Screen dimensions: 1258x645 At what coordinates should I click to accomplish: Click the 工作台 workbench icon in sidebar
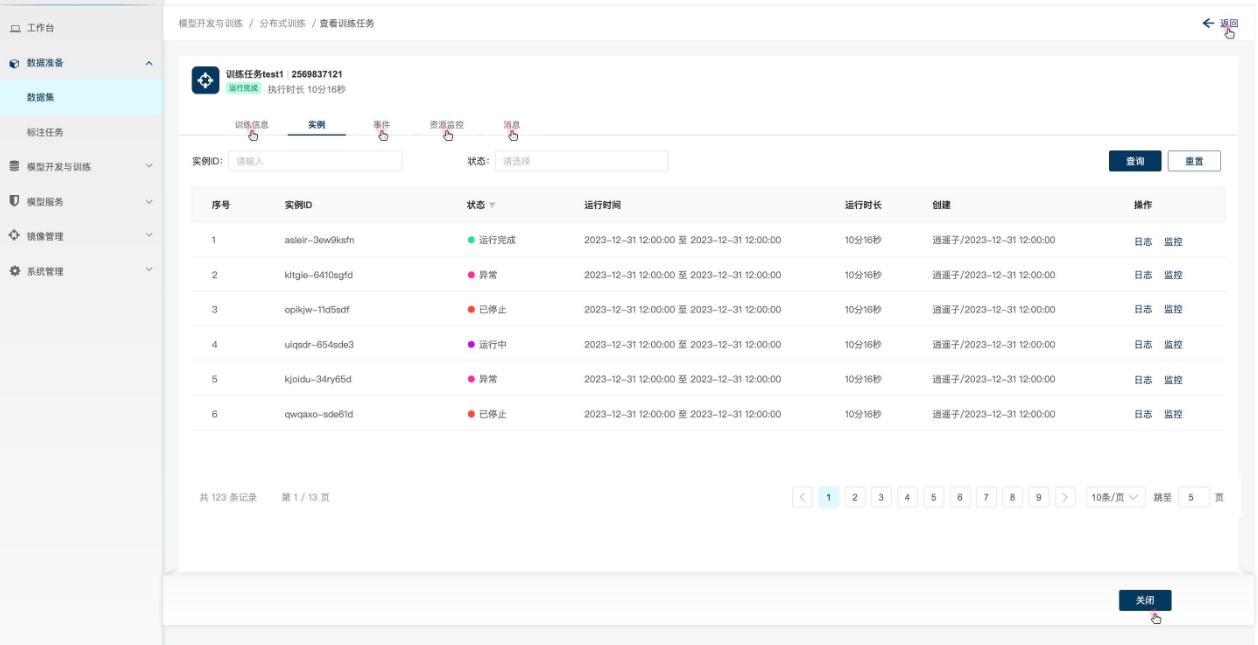tap(15, 28)
